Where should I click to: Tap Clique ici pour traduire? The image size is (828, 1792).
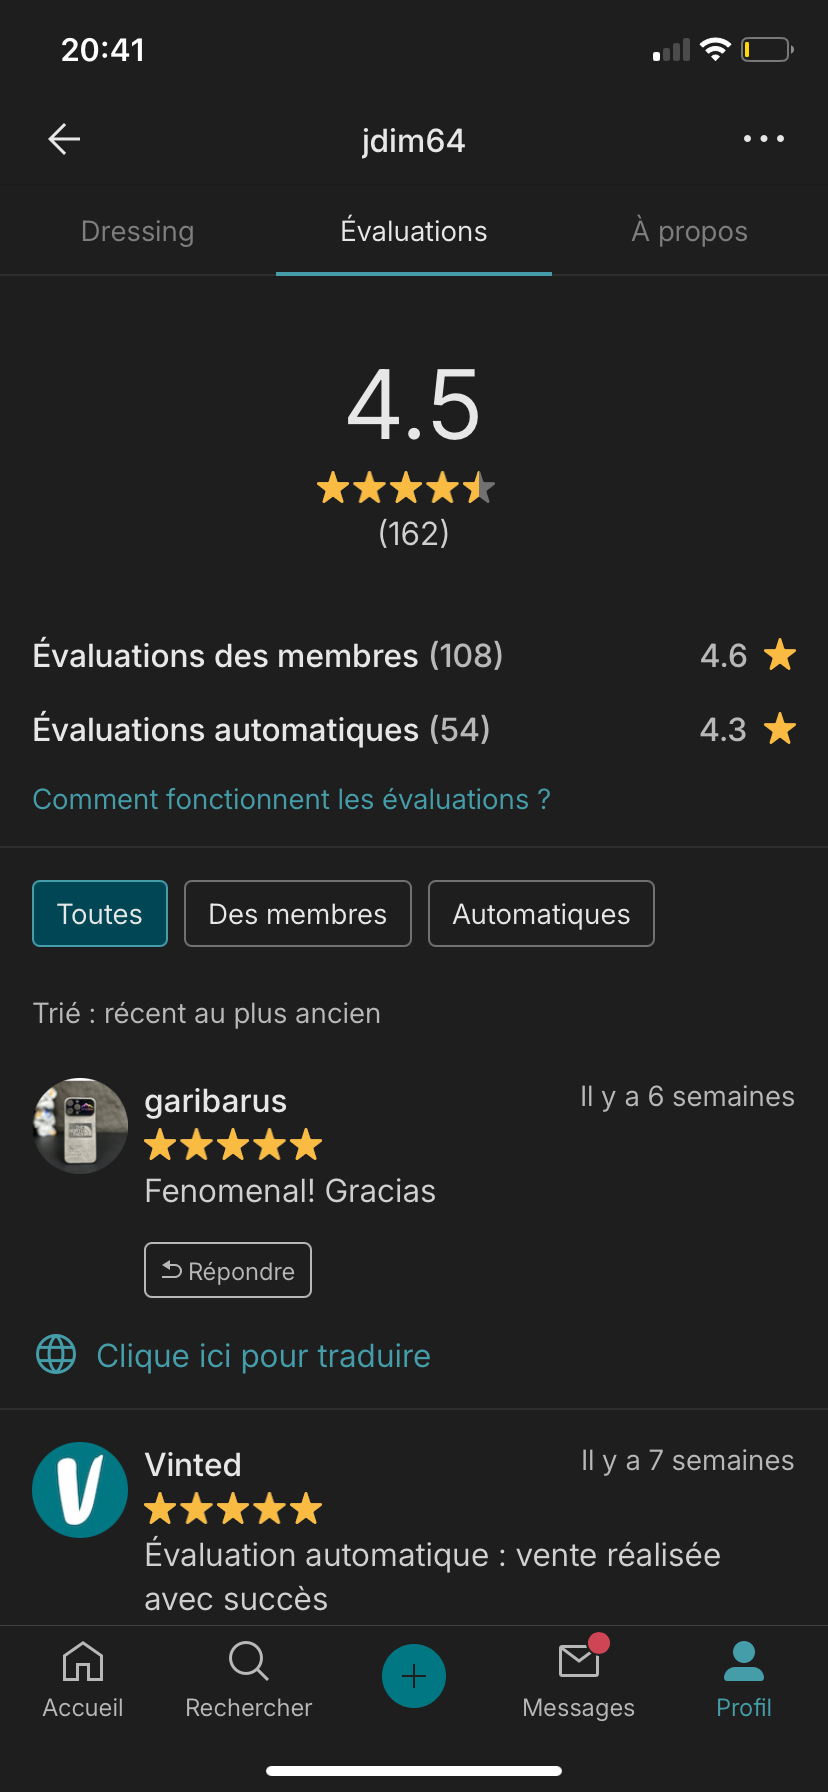(263, 1356)
